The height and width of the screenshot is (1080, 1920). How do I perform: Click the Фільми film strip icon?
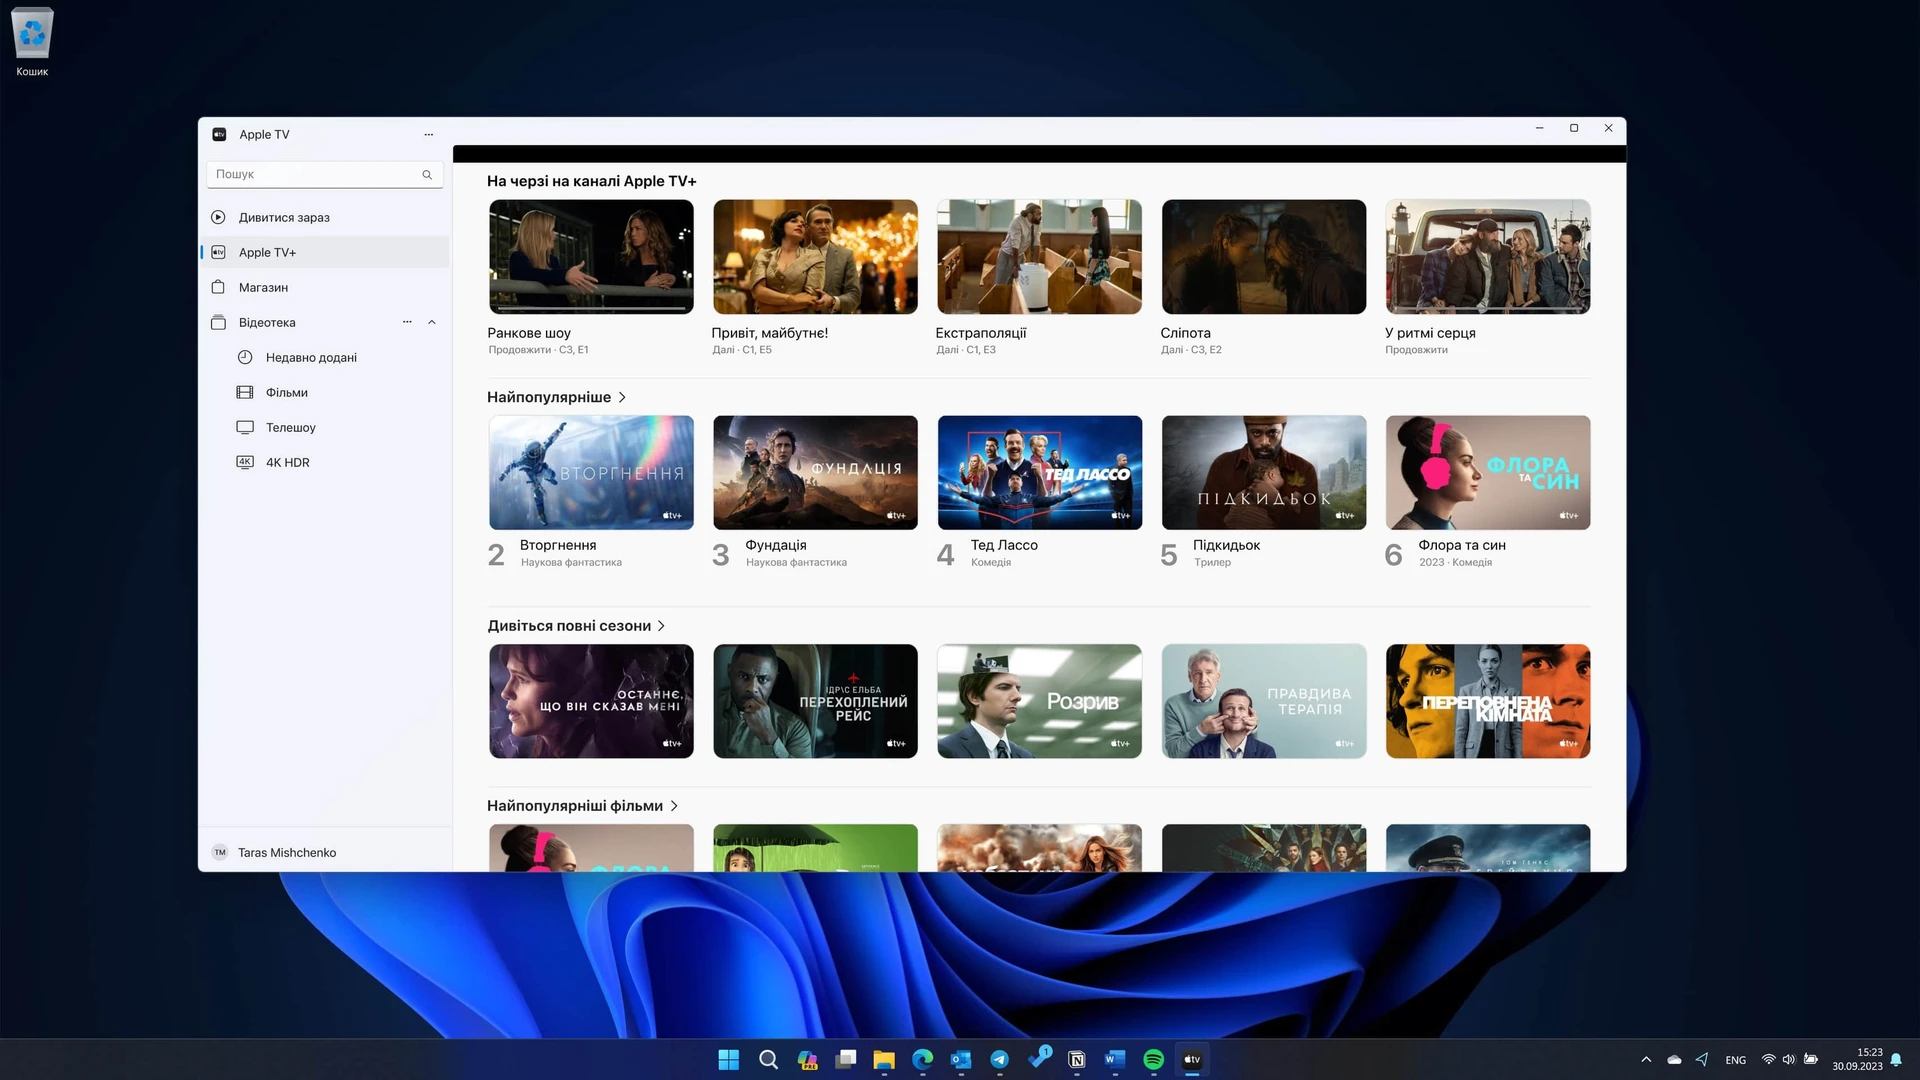[245, 392]
